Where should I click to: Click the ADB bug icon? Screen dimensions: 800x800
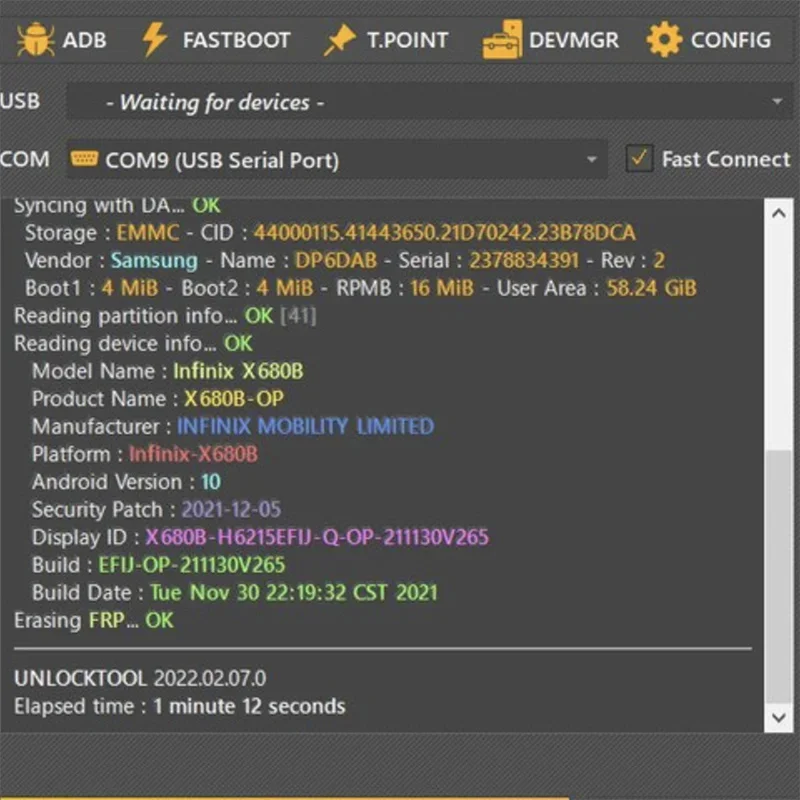click(x=35, y=40)
